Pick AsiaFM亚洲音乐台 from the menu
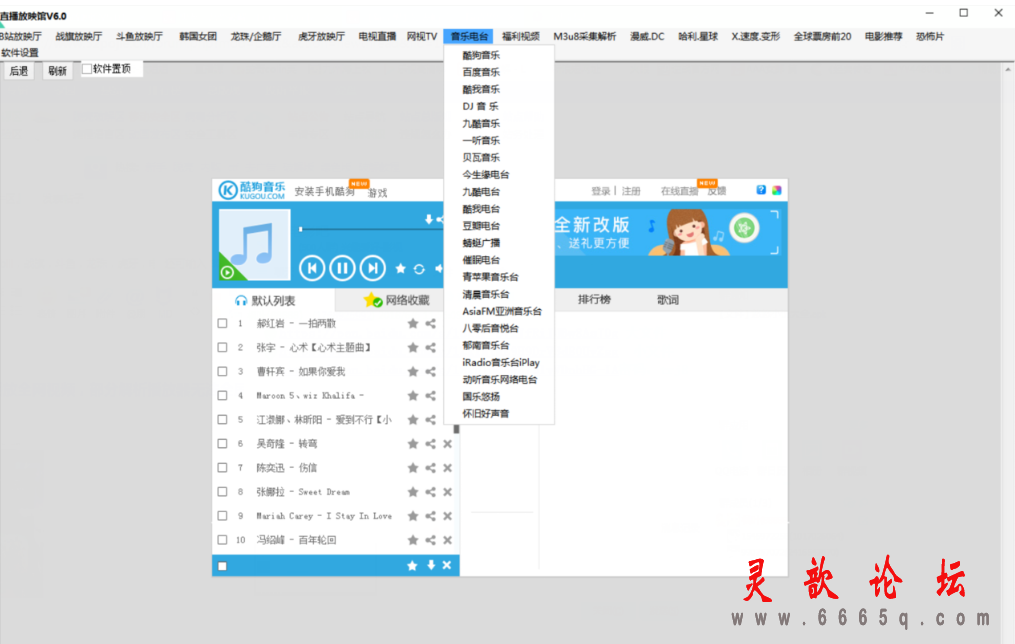 pyautogui.click(x=502, y=311)
